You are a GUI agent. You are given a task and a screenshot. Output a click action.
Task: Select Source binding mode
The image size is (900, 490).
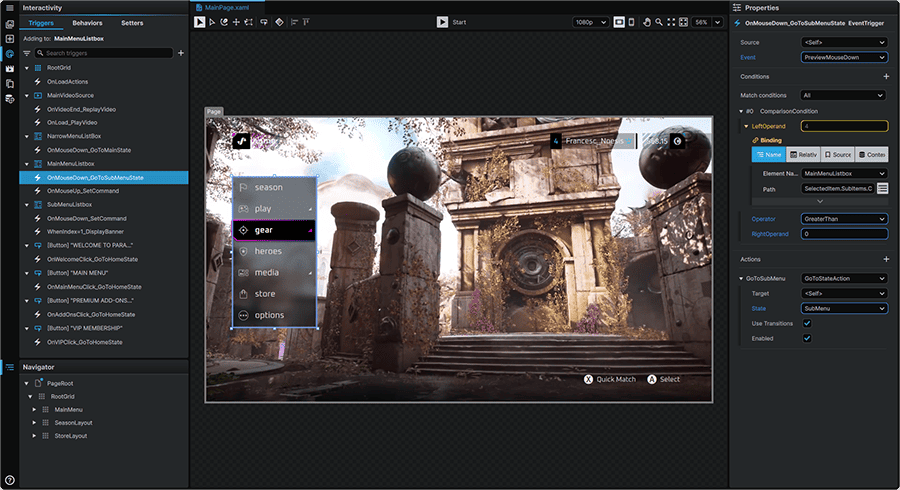(x=837, y=154)
